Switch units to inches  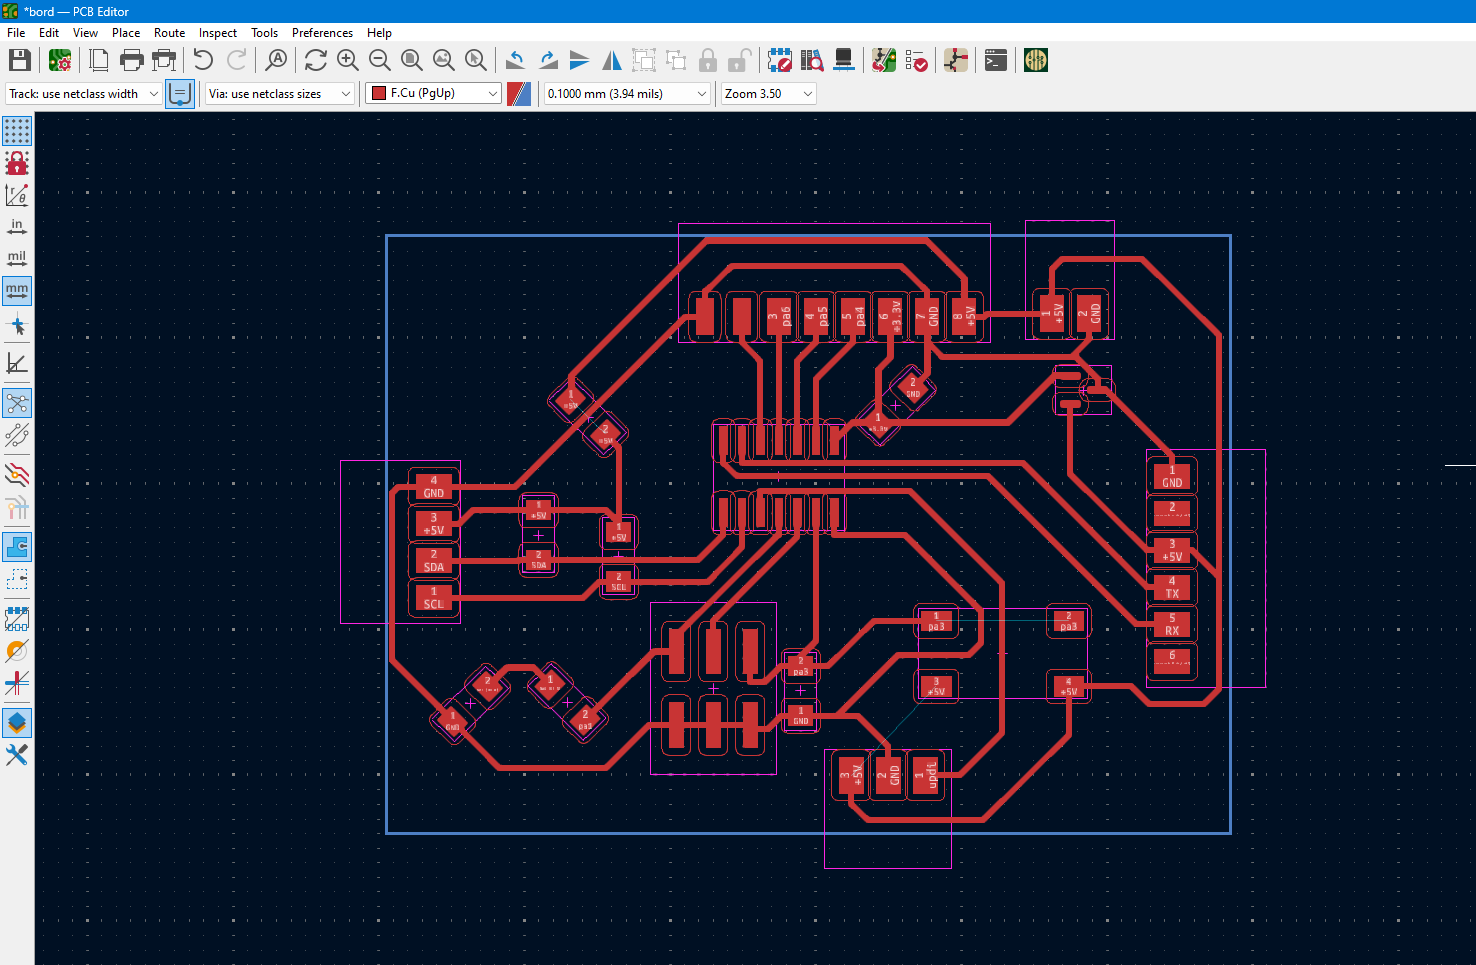[x=17, y=227]
